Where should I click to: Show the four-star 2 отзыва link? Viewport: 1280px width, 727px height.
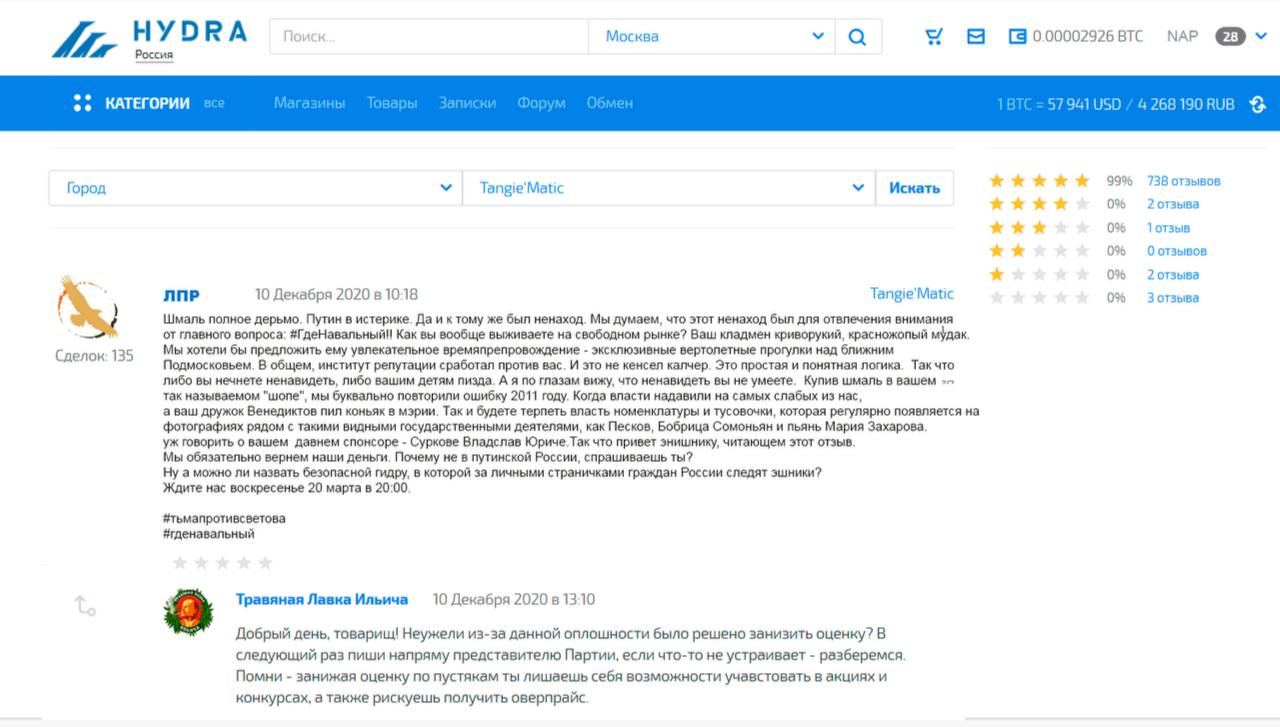(x=1173, y=204)
